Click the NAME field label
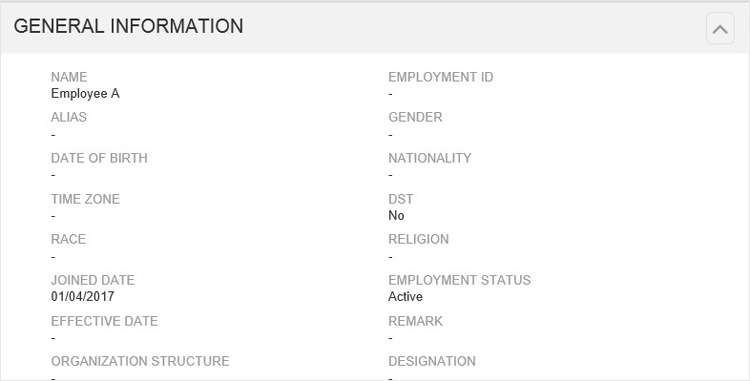Viewport: 750px width, 381px height. 69,77
